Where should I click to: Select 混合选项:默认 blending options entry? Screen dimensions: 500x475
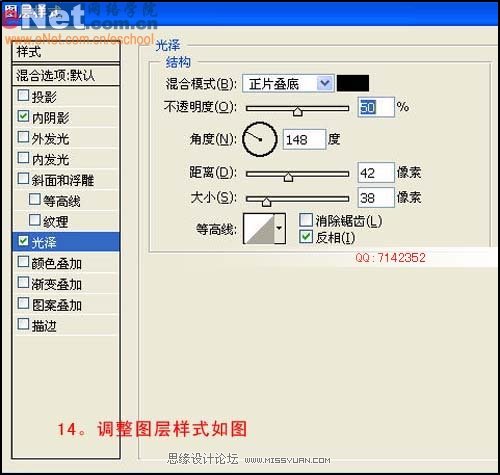[x=66, y=75]
